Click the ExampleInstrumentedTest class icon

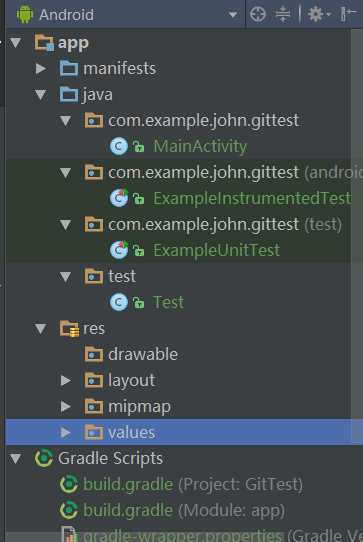(x=119, y=198)
